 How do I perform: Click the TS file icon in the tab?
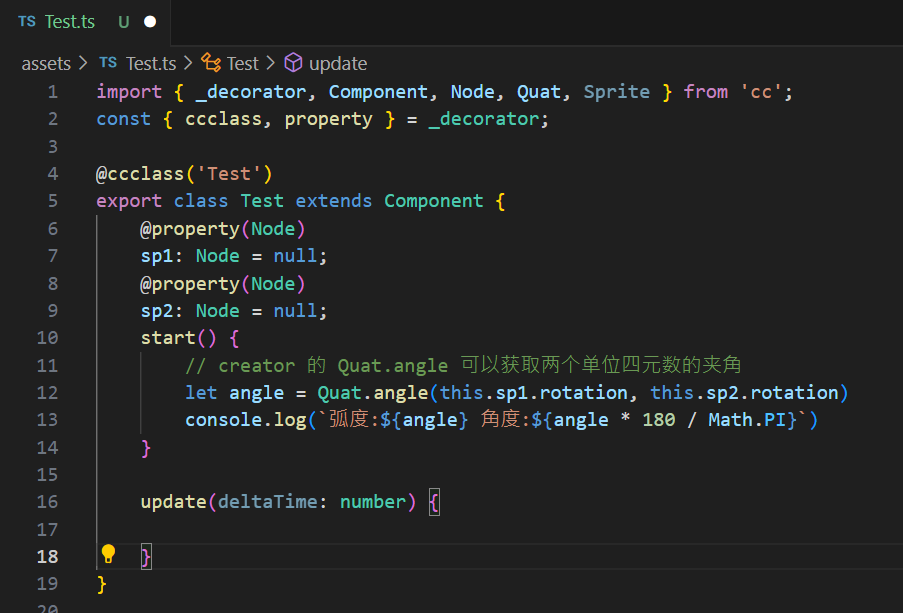(26, 22)
